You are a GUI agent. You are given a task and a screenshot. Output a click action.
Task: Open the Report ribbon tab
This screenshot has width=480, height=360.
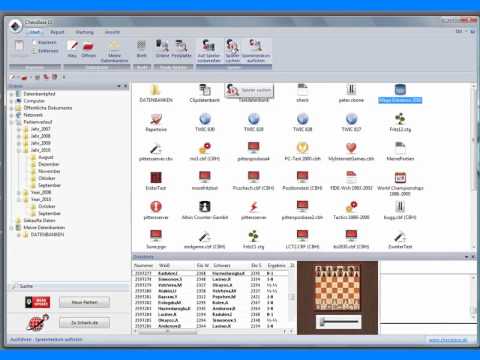coord(57,32)
